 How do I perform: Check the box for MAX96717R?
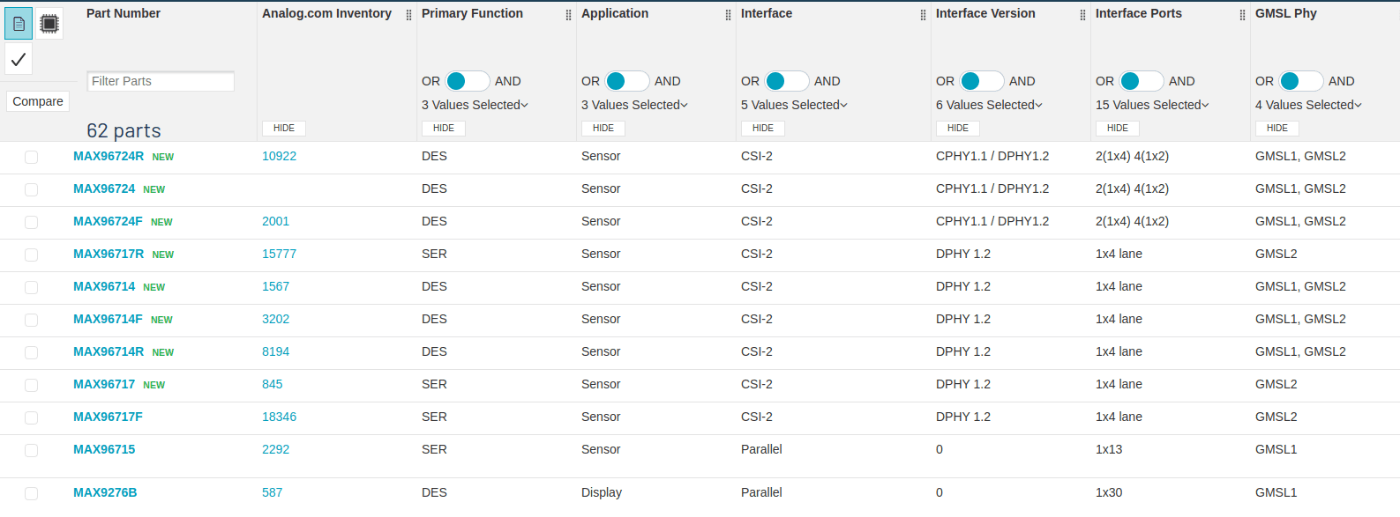point(31,255)
